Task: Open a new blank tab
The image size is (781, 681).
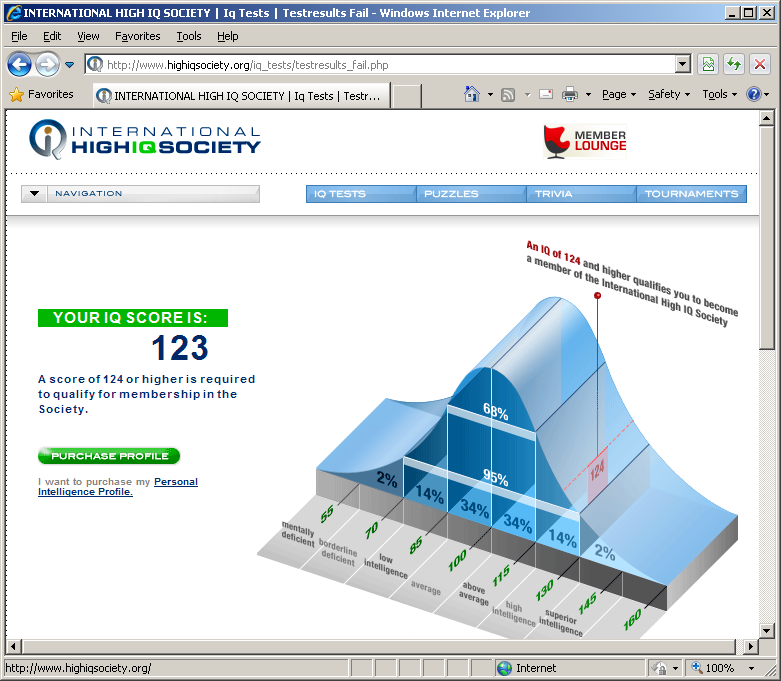Action: pyautogui.click(x=406, y=96)
